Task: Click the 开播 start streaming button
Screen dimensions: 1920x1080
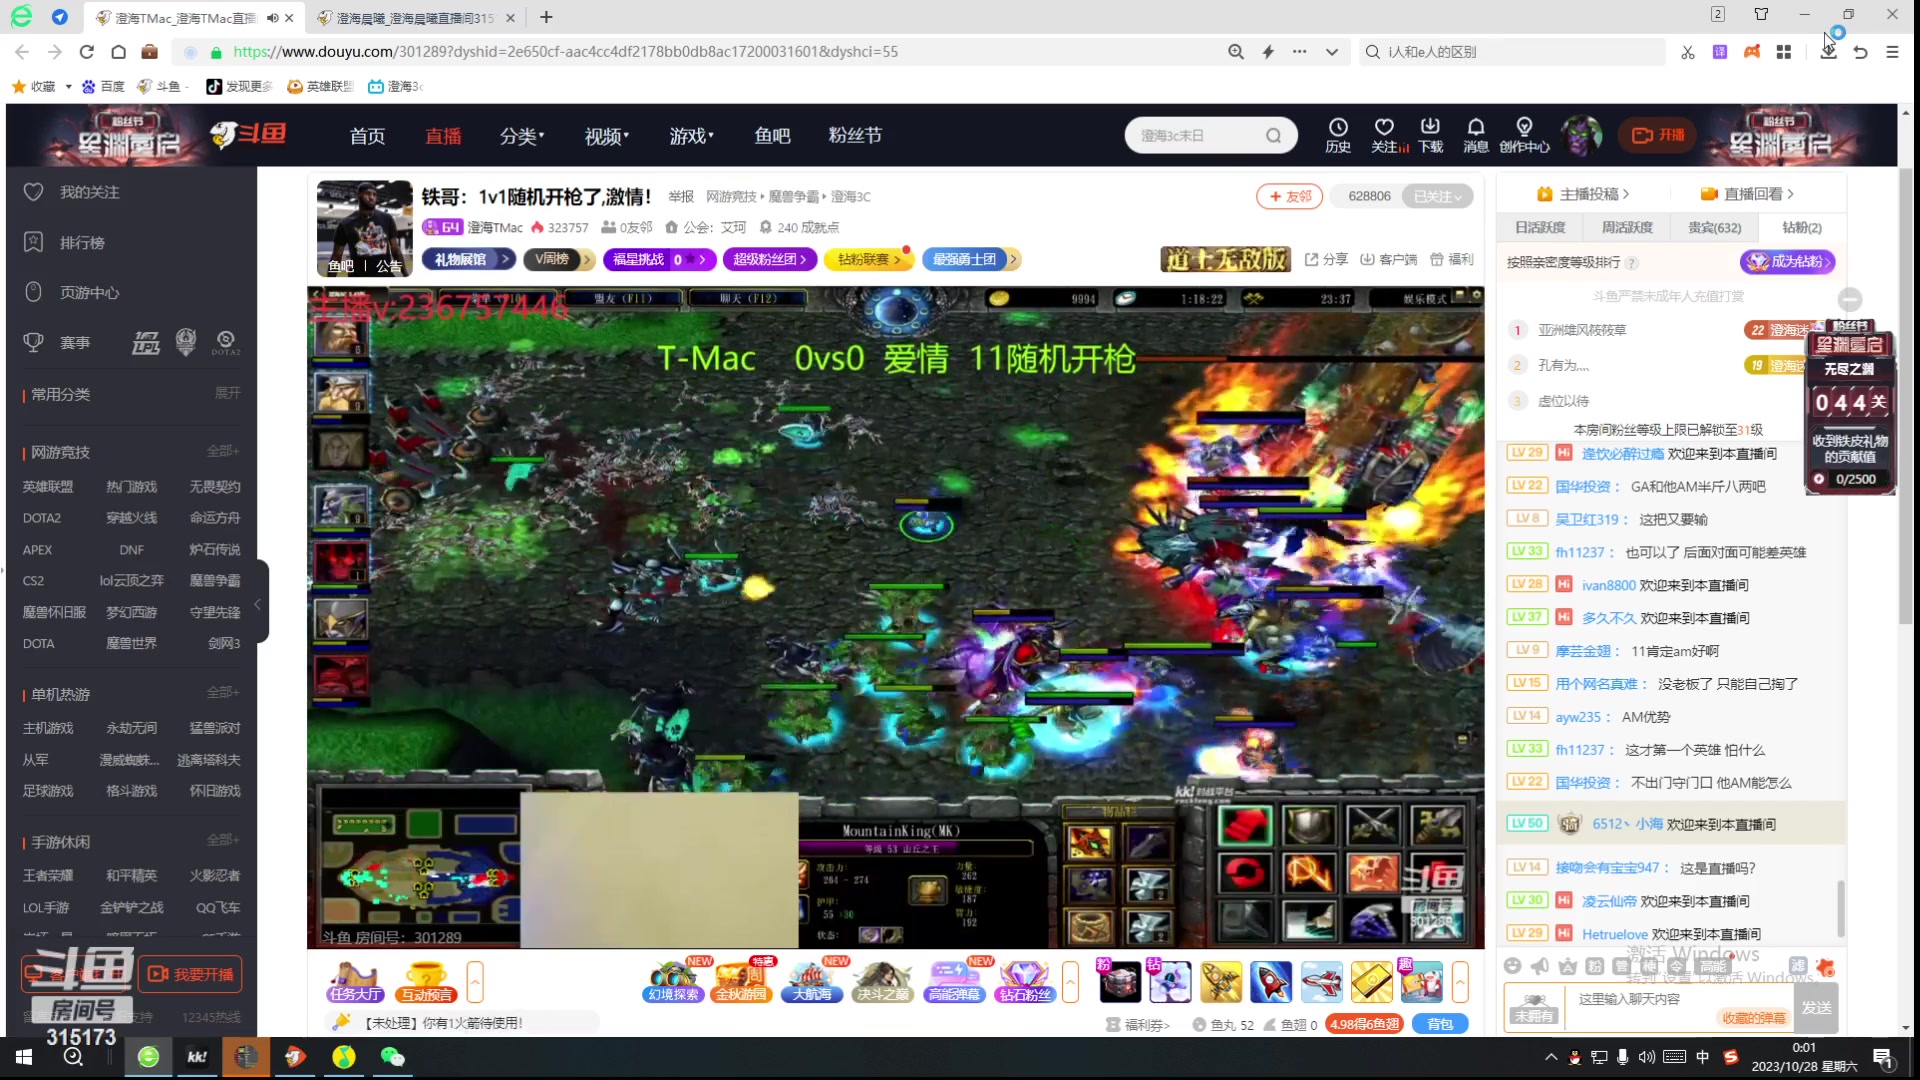Action: pyautogui.click(x=1659, y=135)
